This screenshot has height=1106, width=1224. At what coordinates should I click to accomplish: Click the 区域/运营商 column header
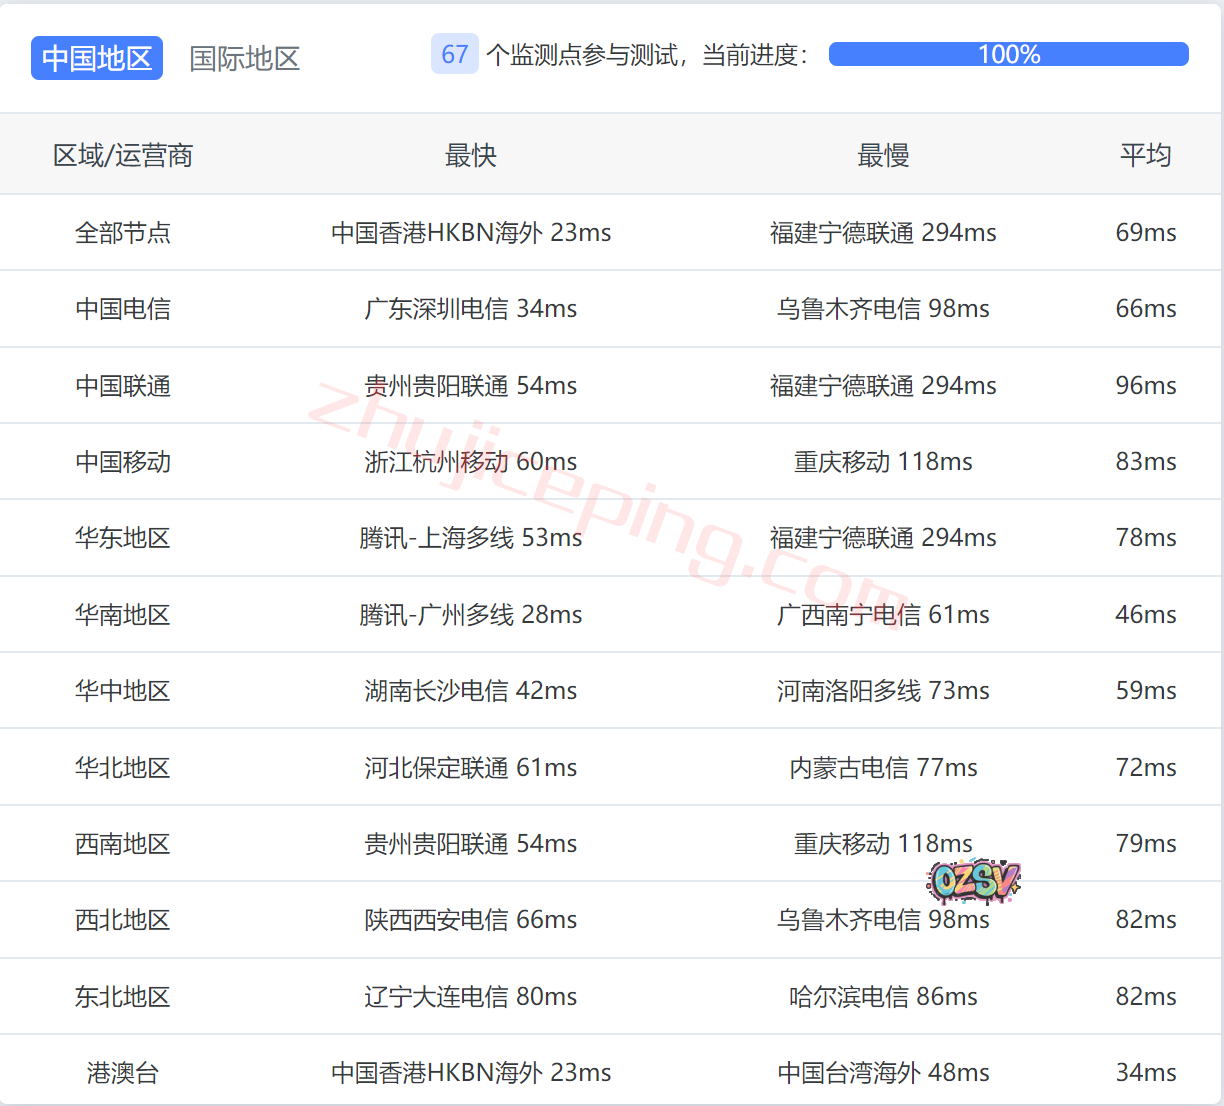pyautogui.click(x=123, y=155)
